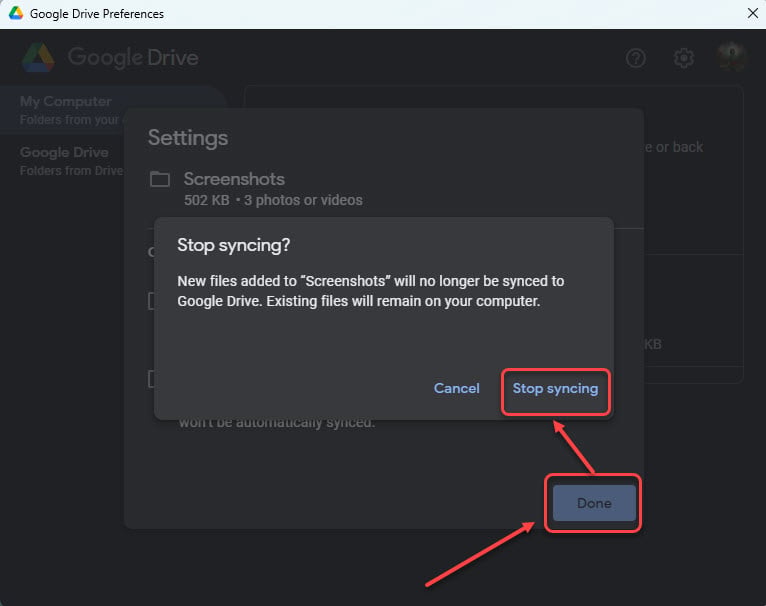
Task: Select the My Computer sidebar tab
Action: click(x=112, y=110)
